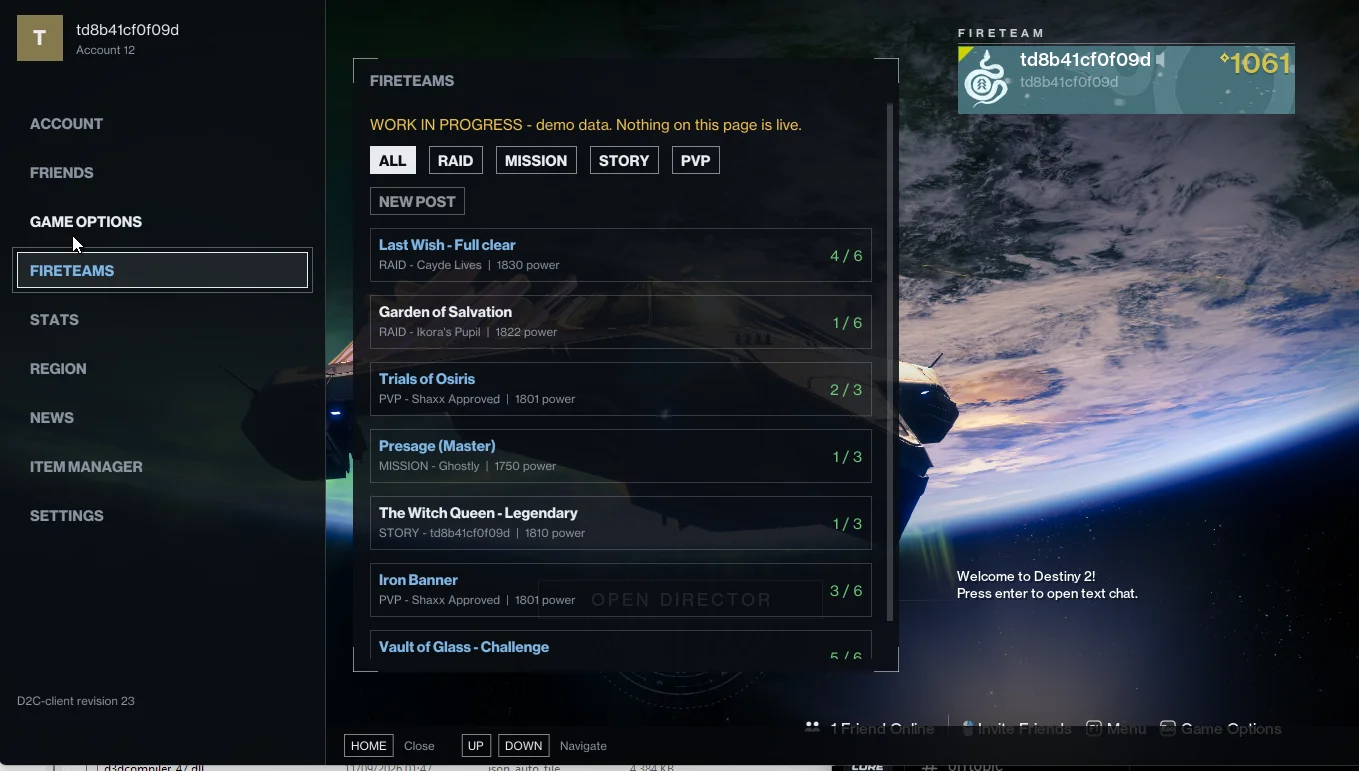The image size is (1359, 771).
Task: Open The Witch Queen - Legendary post
Action: pos(620,523)
